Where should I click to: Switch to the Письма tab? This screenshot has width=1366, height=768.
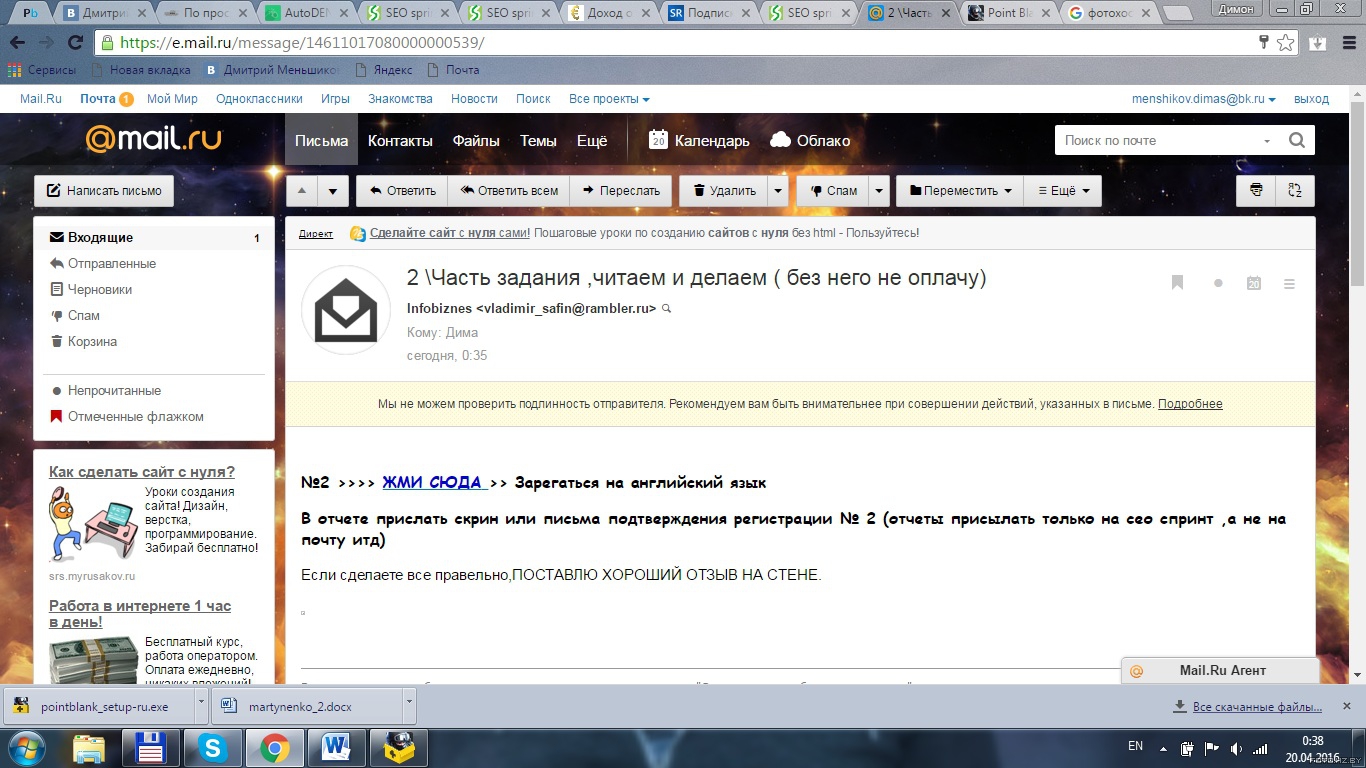(x=321, y=140)
